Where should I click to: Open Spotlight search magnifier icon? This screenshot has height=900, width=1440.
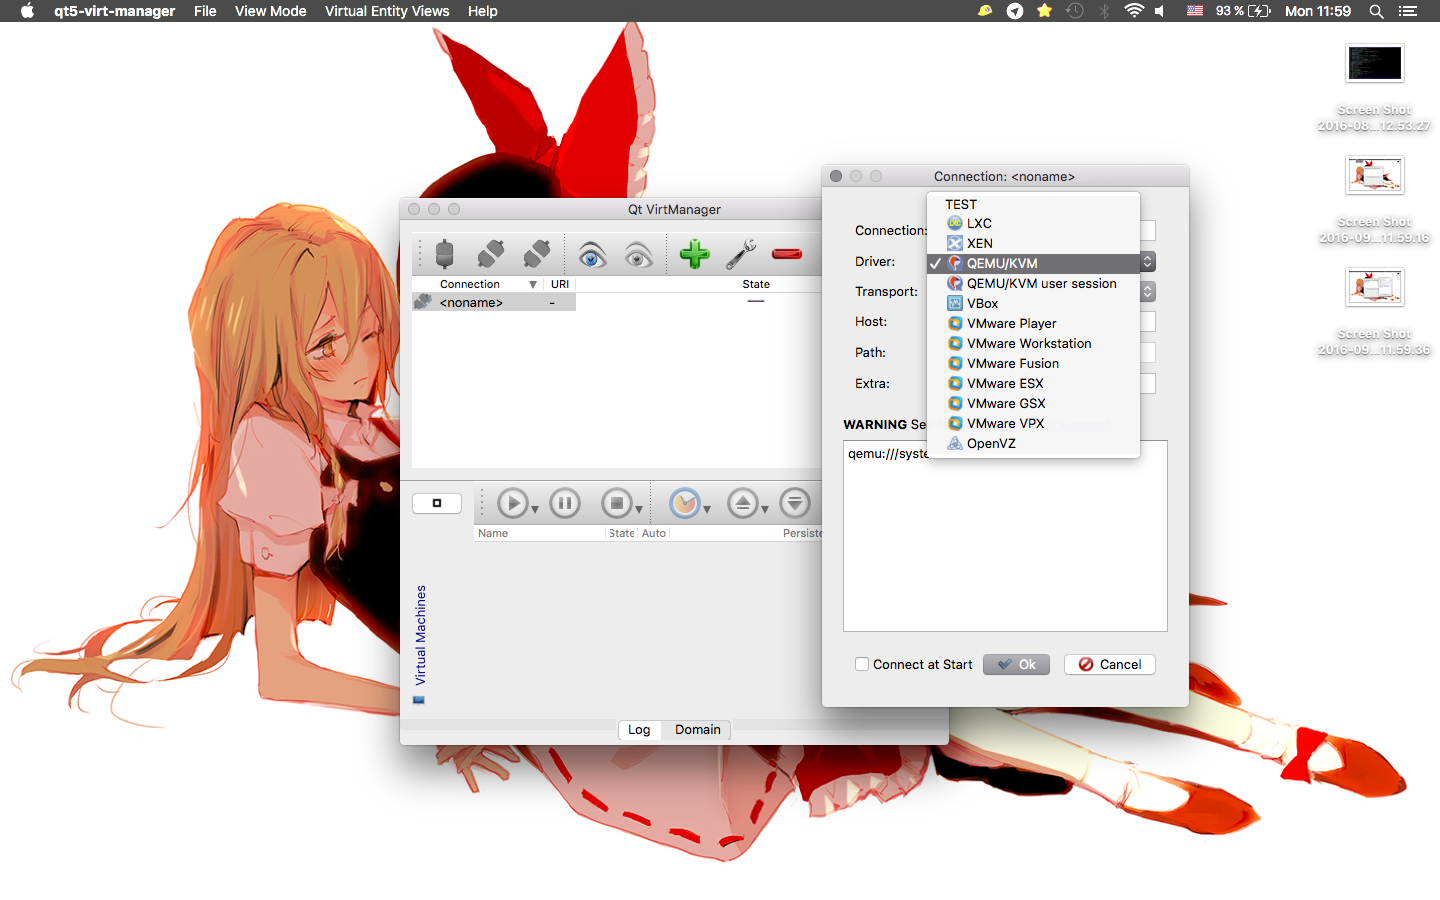point(1376,11)
